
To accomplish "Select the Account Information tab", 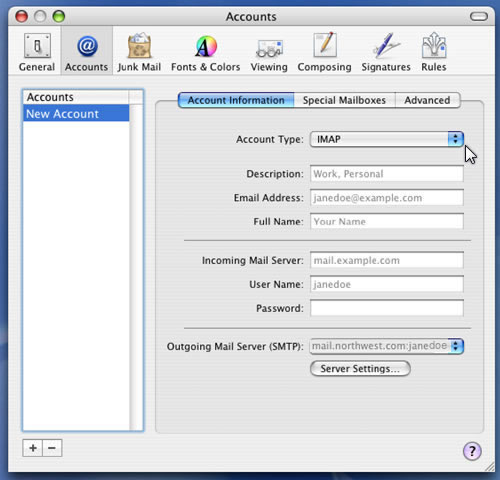I will 236,100.
